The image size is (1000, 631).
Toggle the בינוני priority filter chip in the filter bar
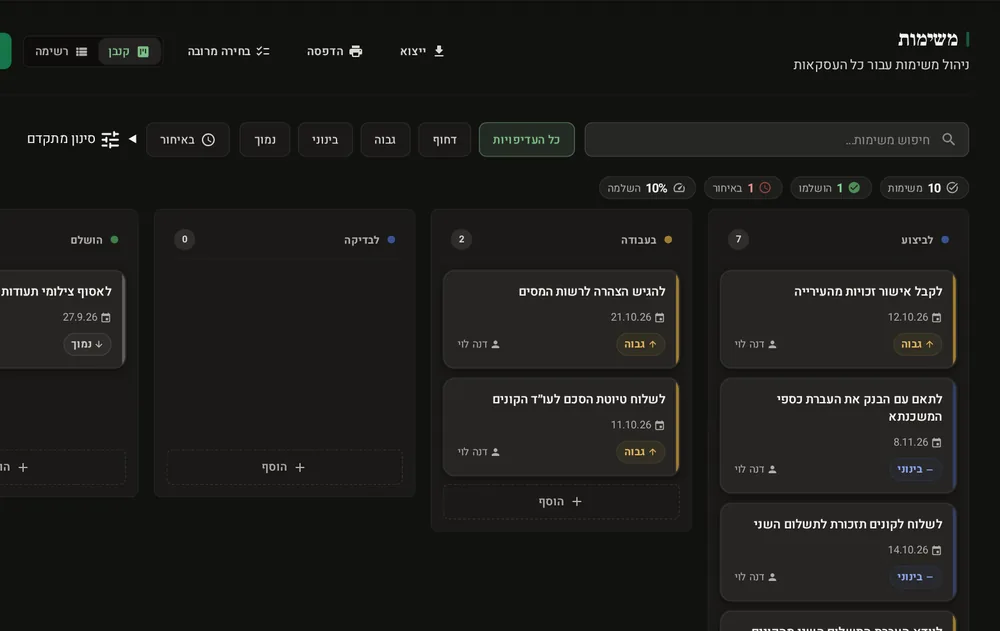pyautogui.click(x=325, y=140)
